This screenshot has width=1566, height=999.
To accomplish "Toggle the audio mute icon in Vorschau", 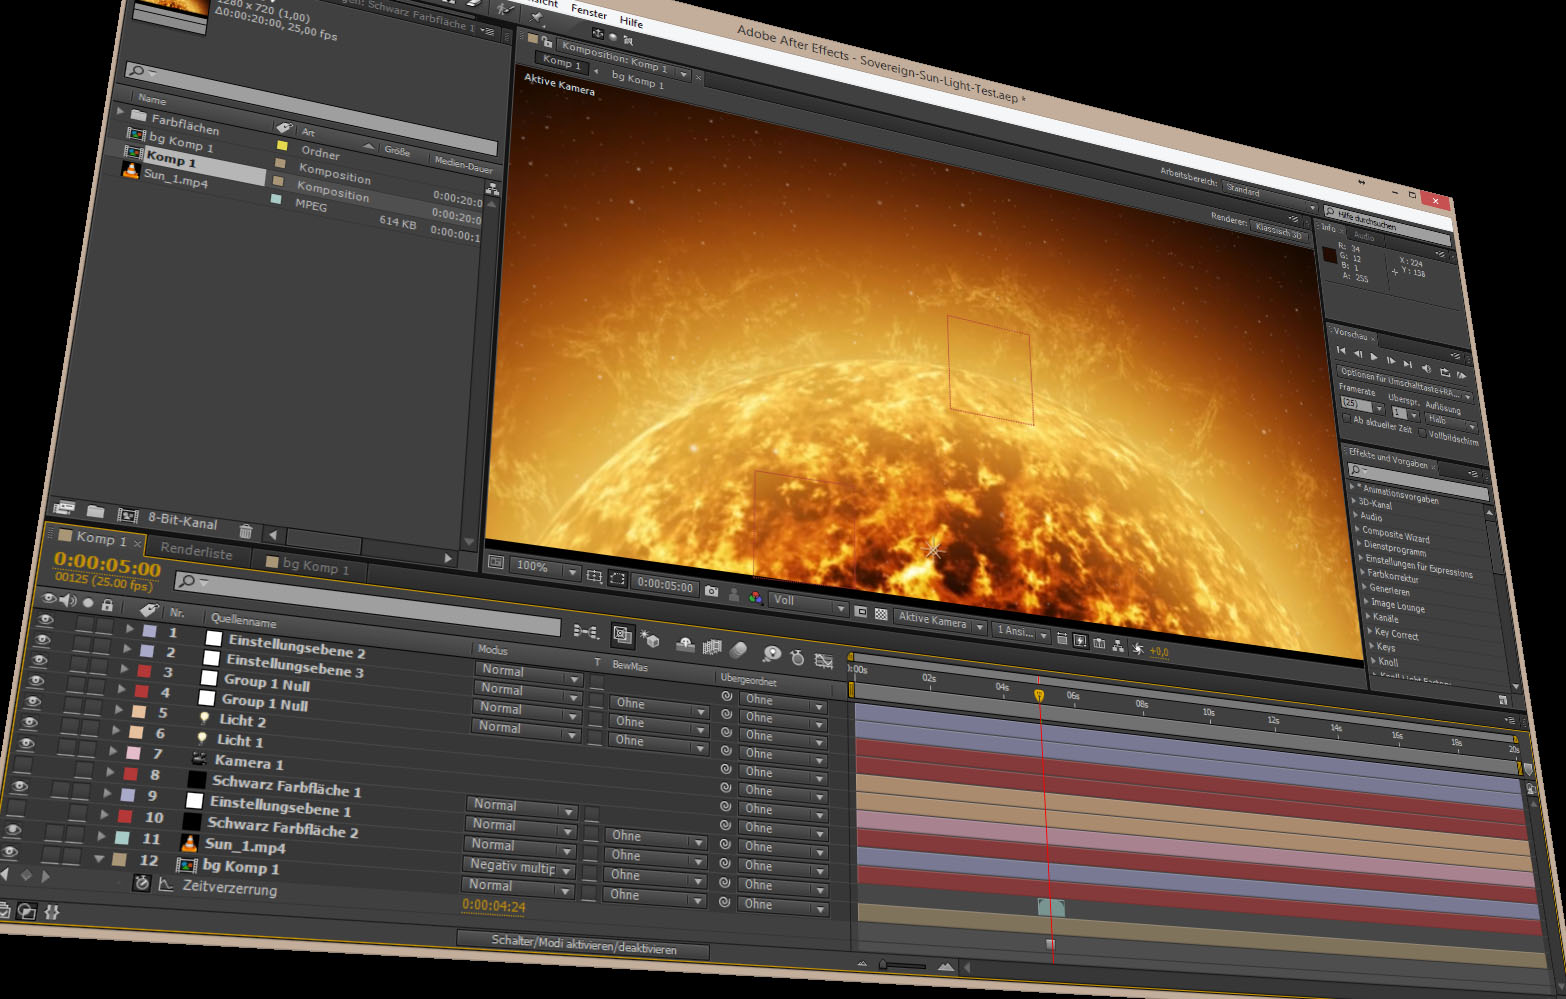I will point(1426,367).
